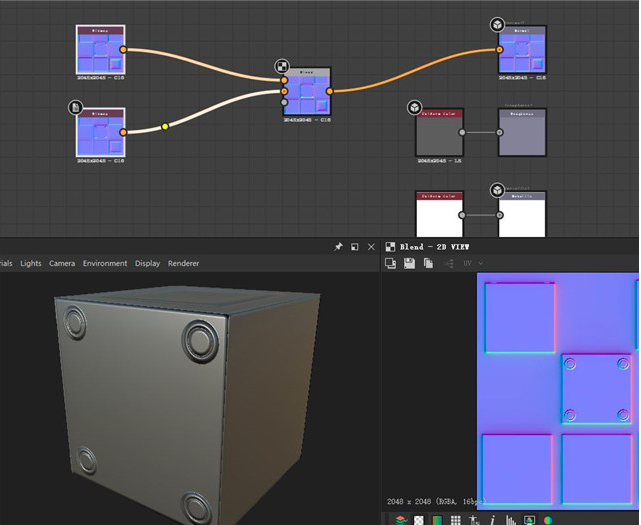Open the Lights menu
Screen dimensions: 641x525
(x=31, y=263)
